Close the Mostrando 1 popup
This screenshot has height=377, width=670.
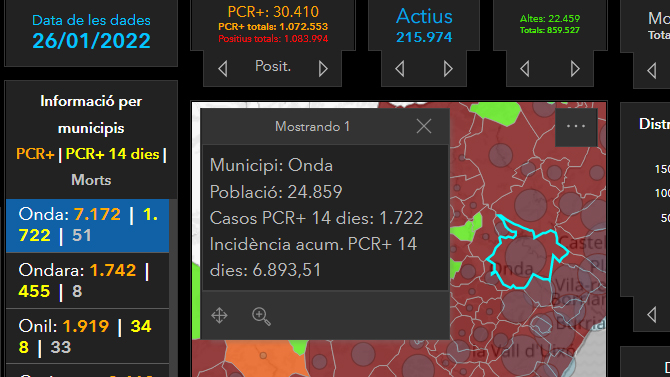point(423,126)
